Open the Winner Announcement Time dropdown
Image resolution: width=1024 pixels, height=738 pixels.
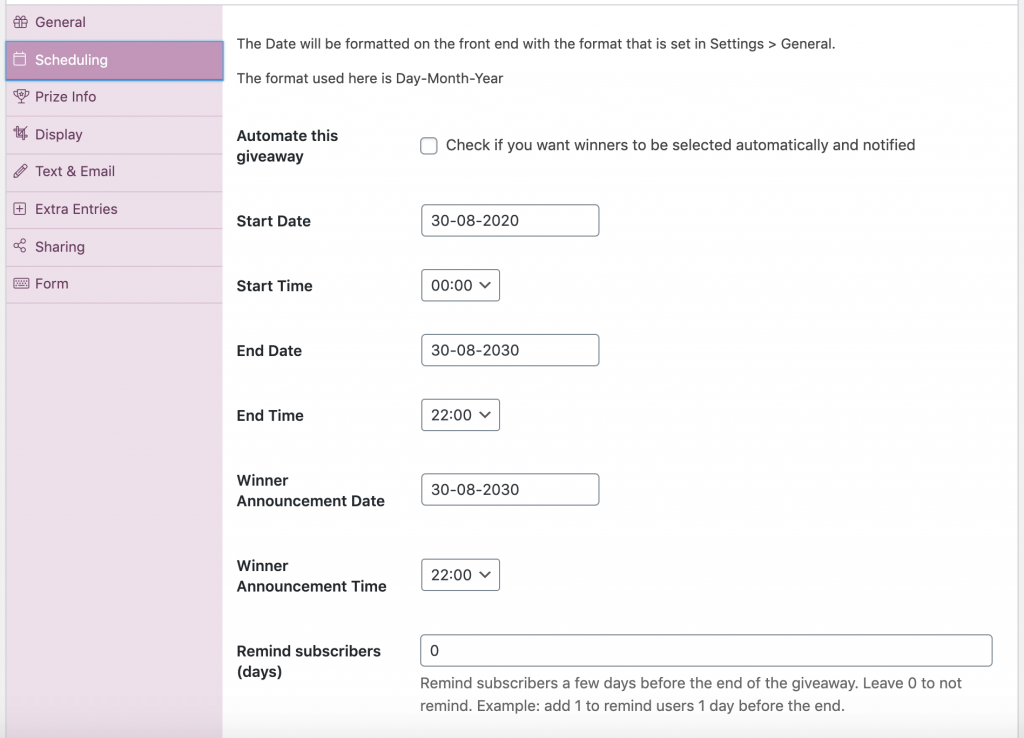[460, 575]
